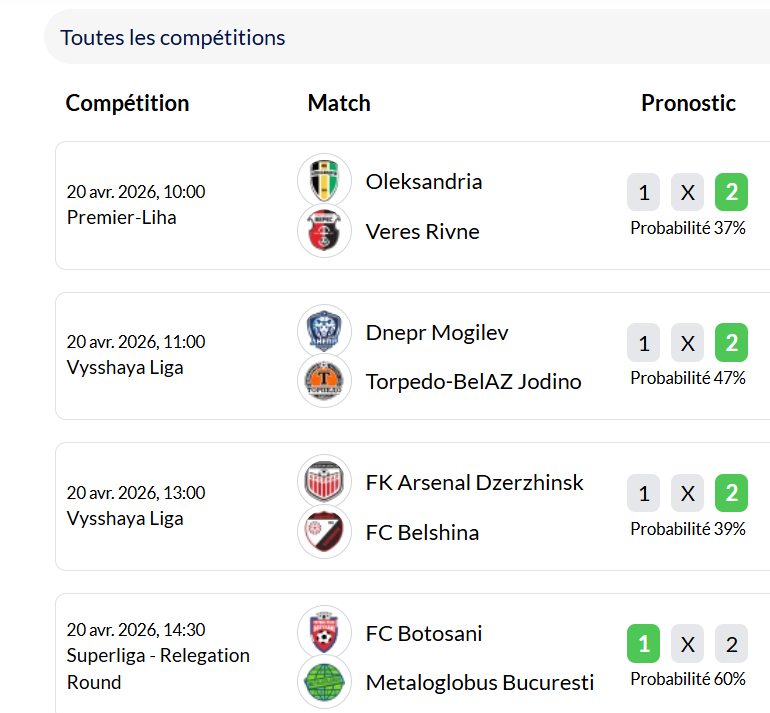Viewport: 770px width, 713px height.
Task: Click the Pronostic column header
Action: 688,103
